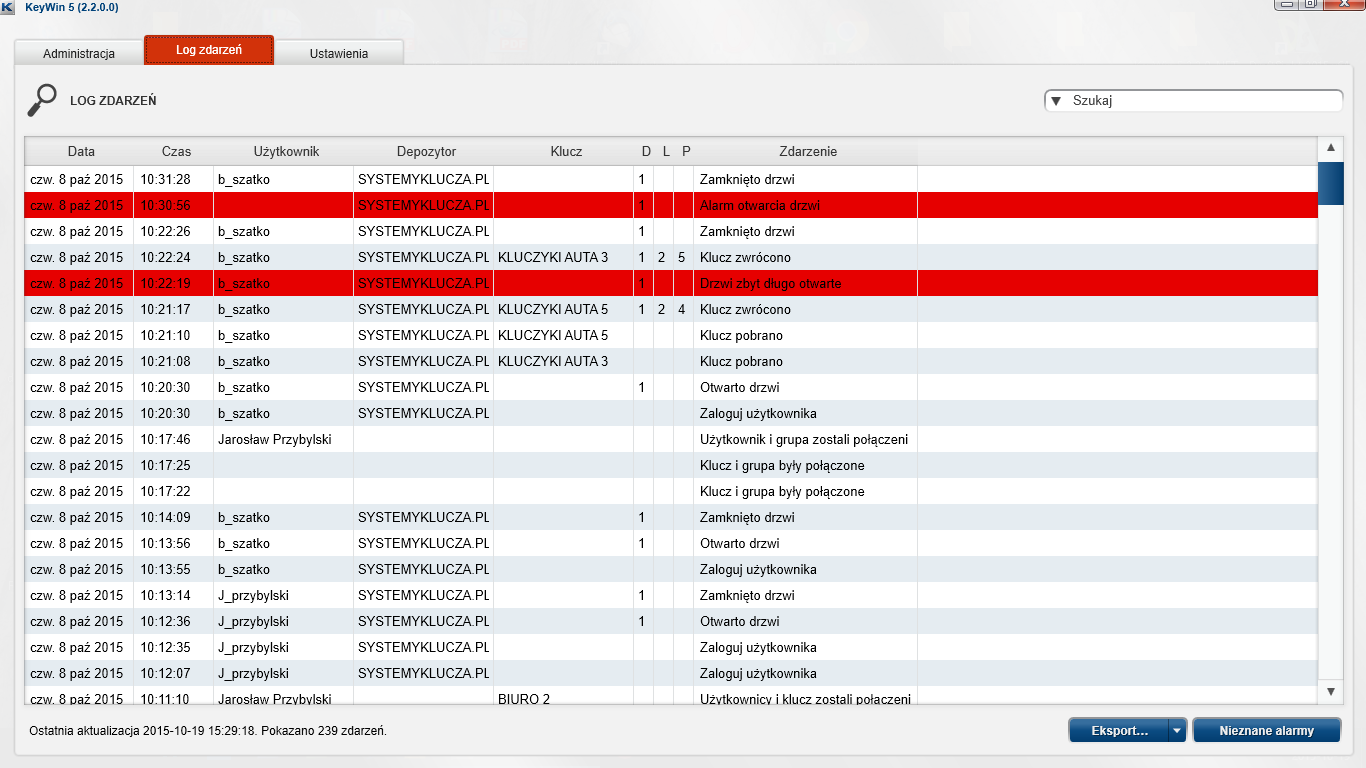
Task: Click the Użytkownik column header
Action: pos(286,152)
